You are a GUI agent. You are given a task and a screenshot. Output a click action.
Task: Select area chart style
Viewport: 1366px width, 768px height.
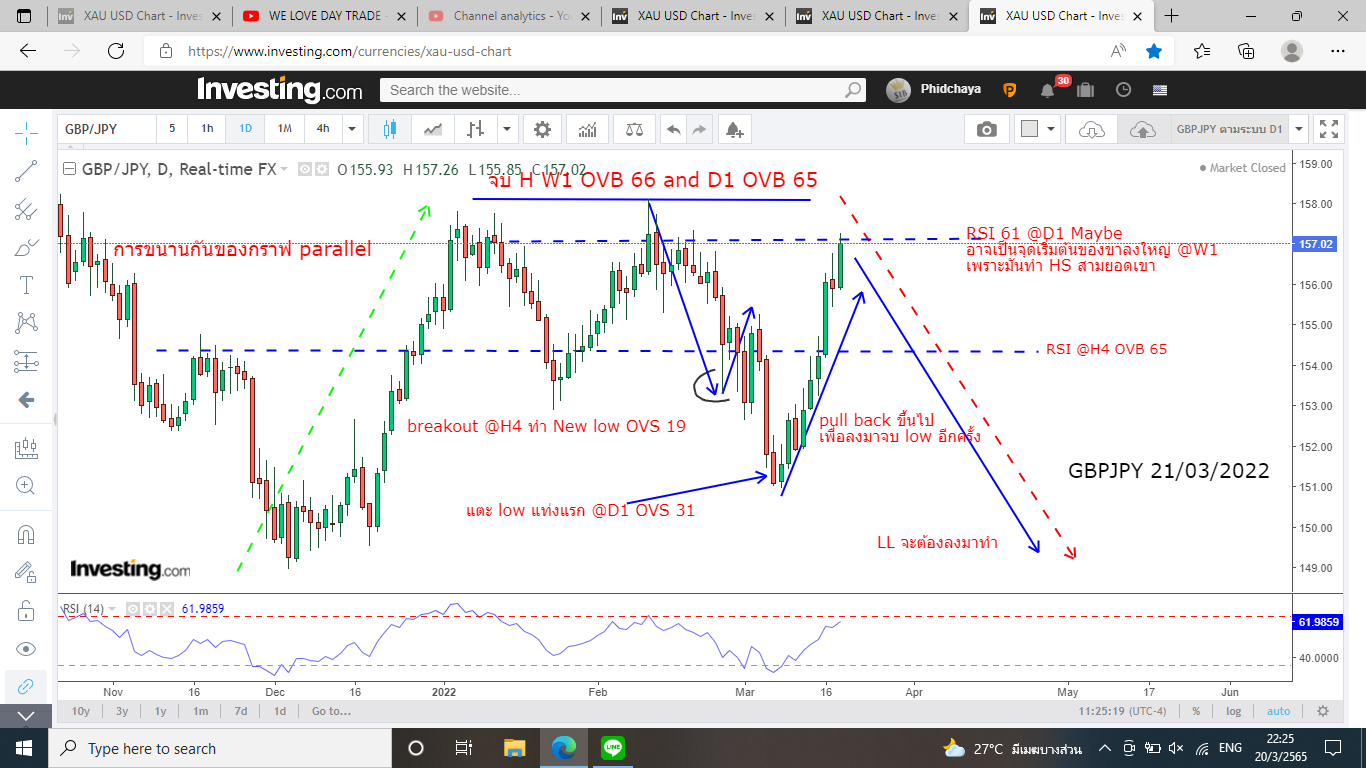433,129
